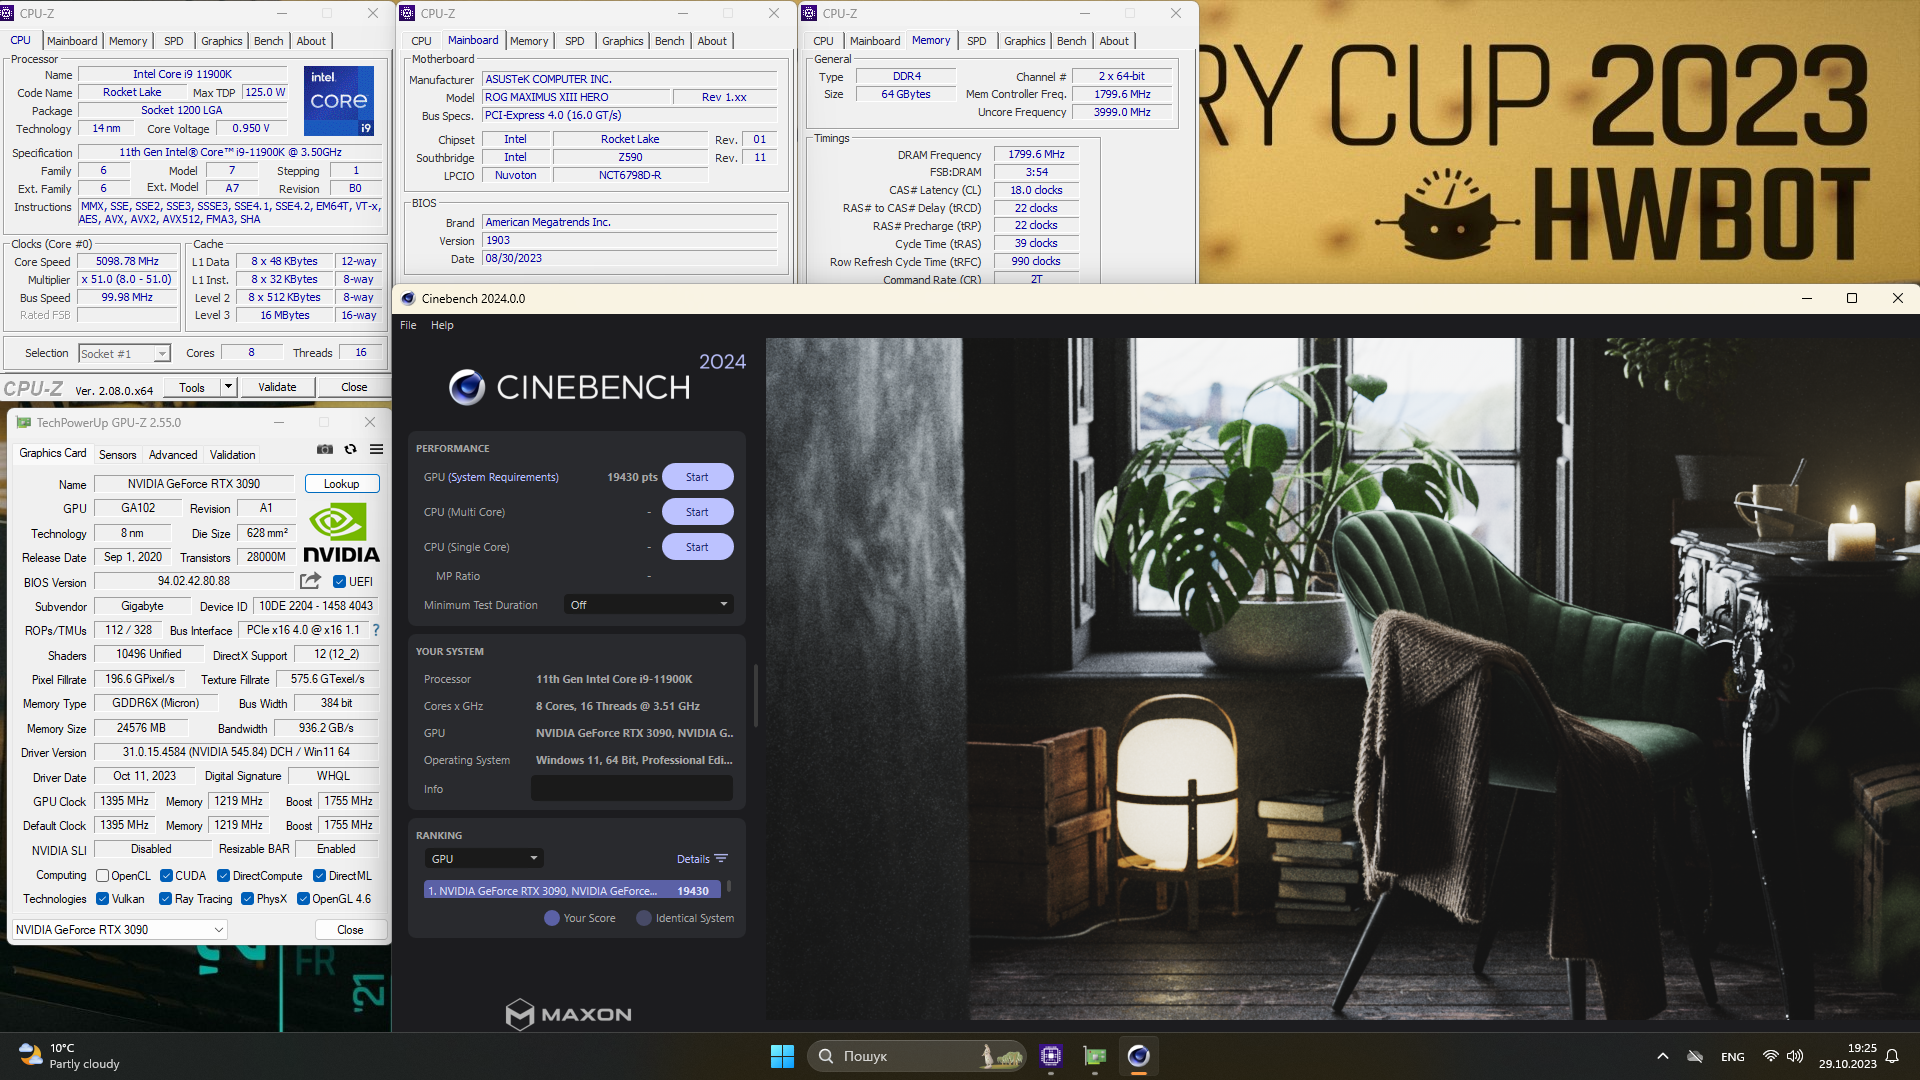The image size is (1920, 1080).
Task: Open the GPU ranking category dropdown
Action: (x=484, y=859)
